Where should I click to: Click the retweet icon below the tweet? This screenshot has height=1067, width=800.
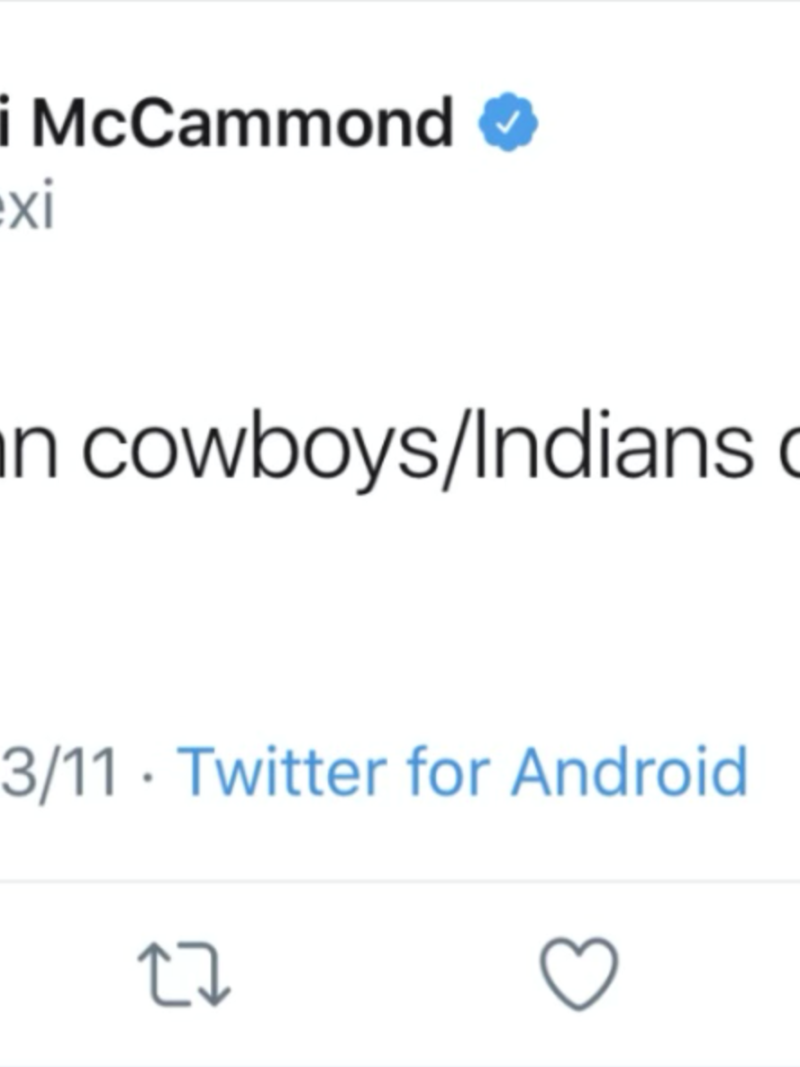[183, 976]
